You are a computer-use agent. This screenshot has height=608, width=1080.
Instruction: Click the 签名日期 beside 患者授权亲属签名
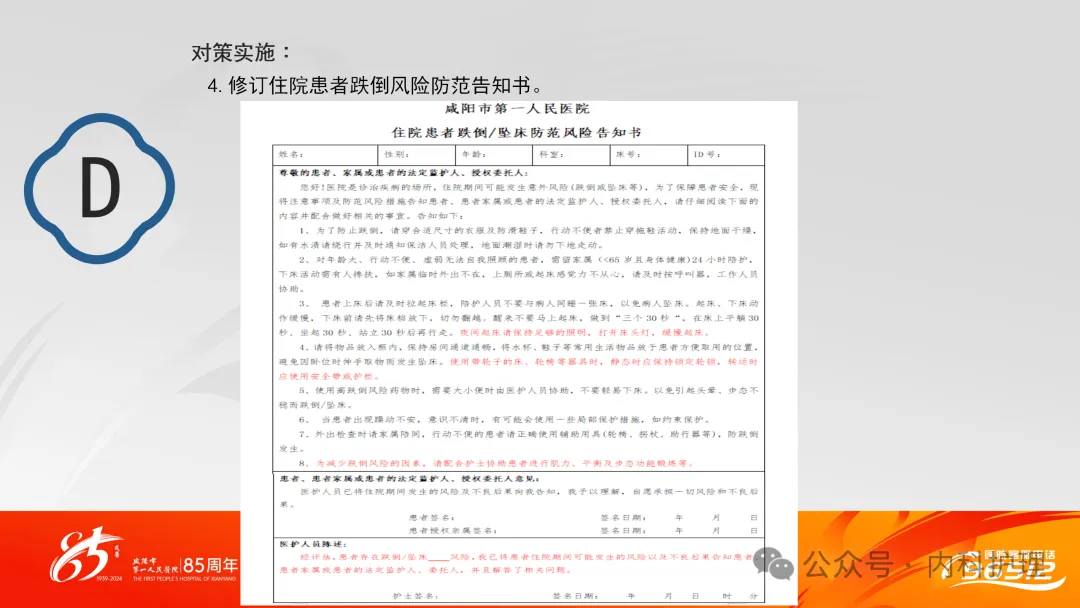click(x=623, y=530)
